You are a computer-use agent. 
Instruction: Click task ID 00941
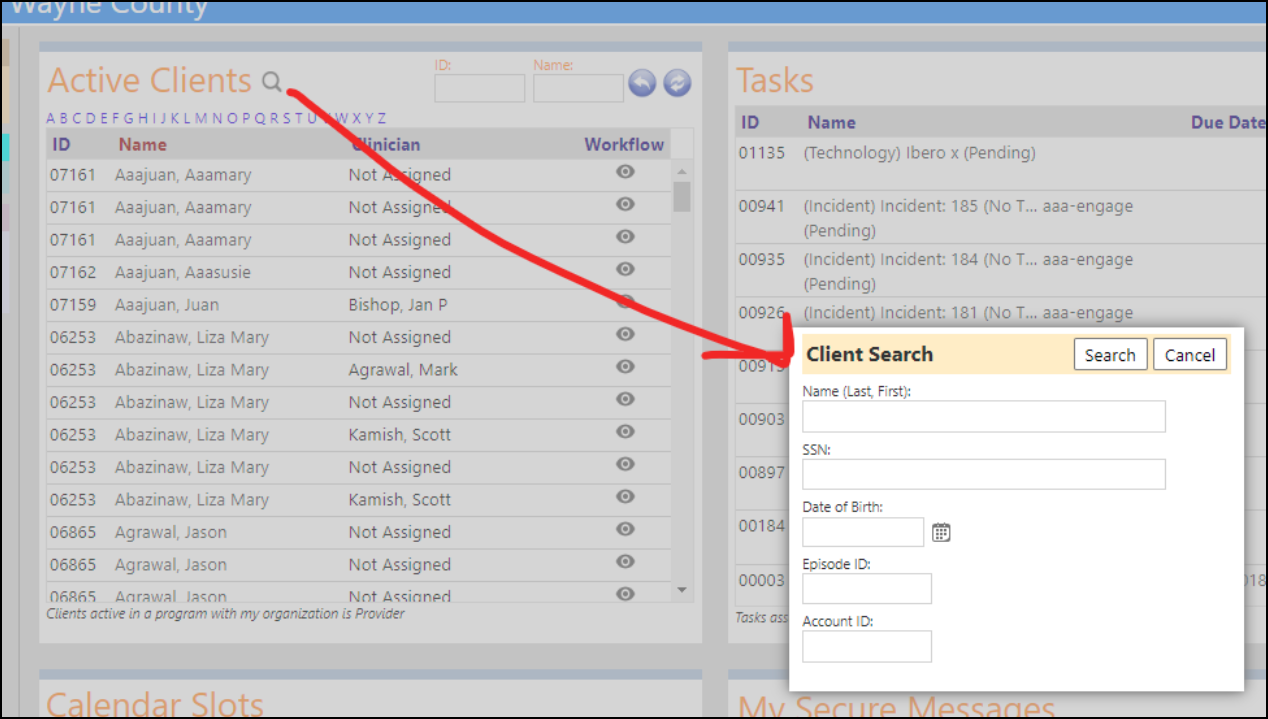tap(762, 206)
